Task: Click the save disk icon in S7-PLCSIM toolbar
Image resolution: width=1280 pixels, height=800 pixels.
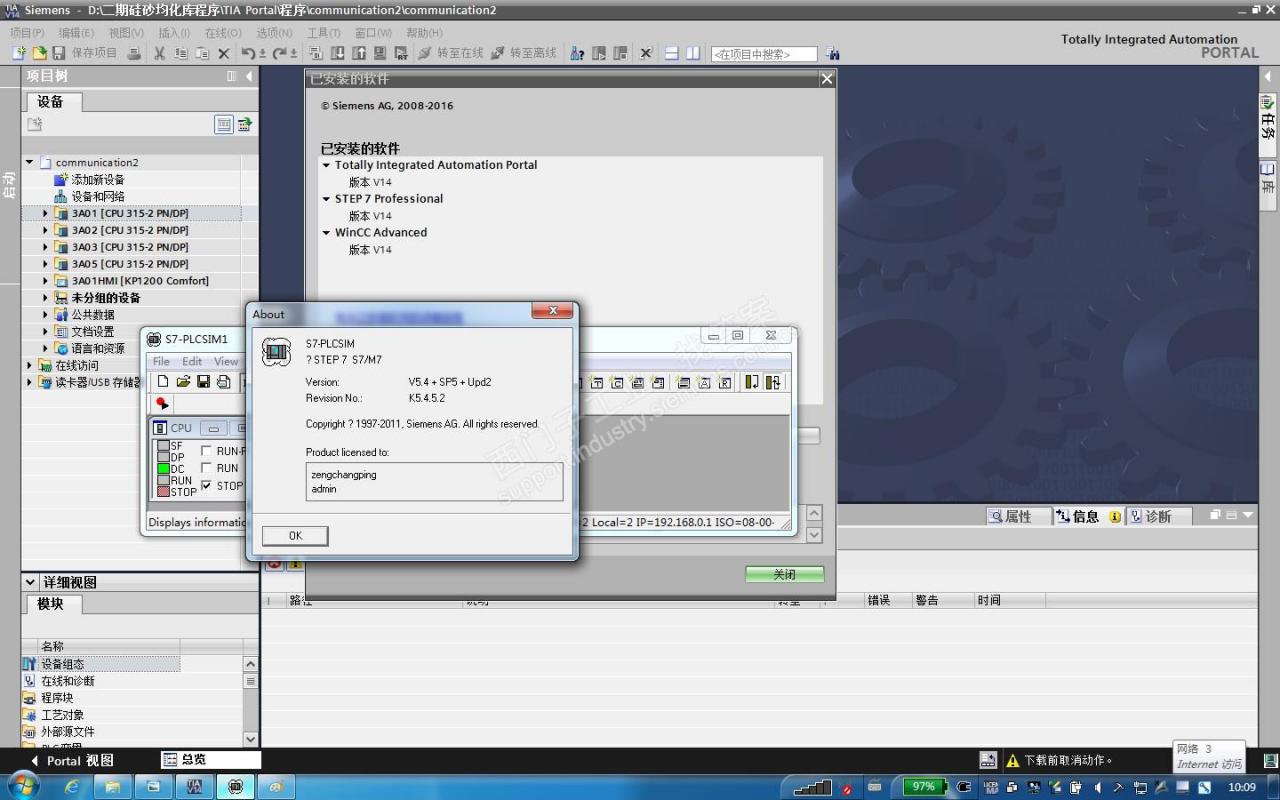Action: point(203,382)
